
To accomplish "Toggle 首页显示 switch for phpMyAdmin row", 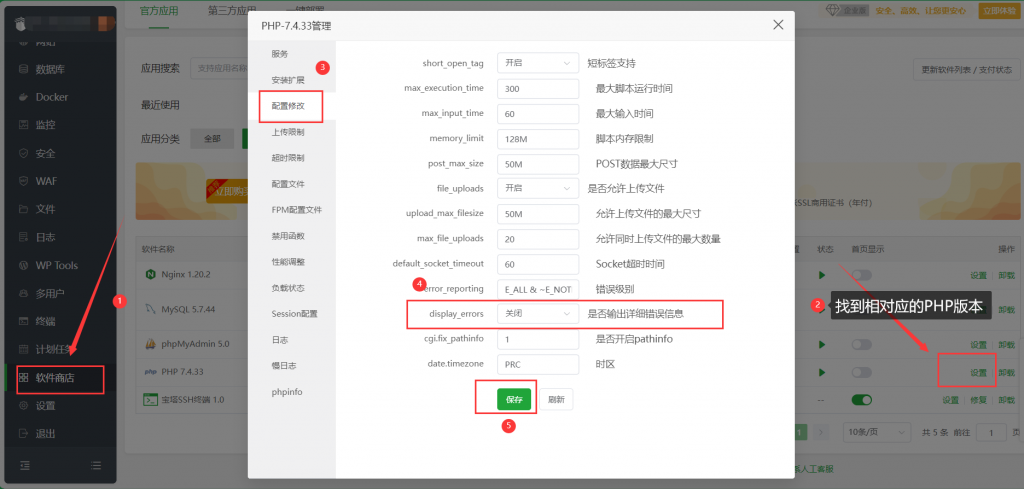I will coord(861,344).
